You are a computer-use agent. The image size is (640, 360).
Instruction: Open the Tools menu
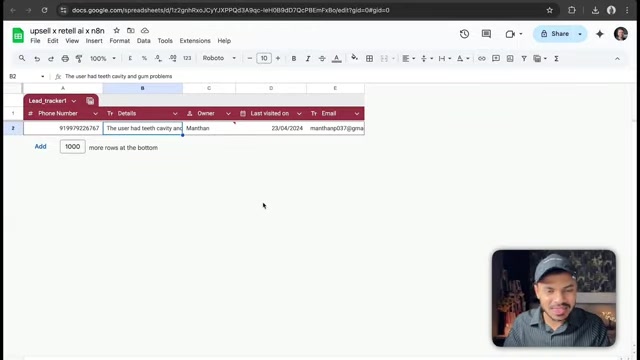pyautogui.click(x=165, y=41)
